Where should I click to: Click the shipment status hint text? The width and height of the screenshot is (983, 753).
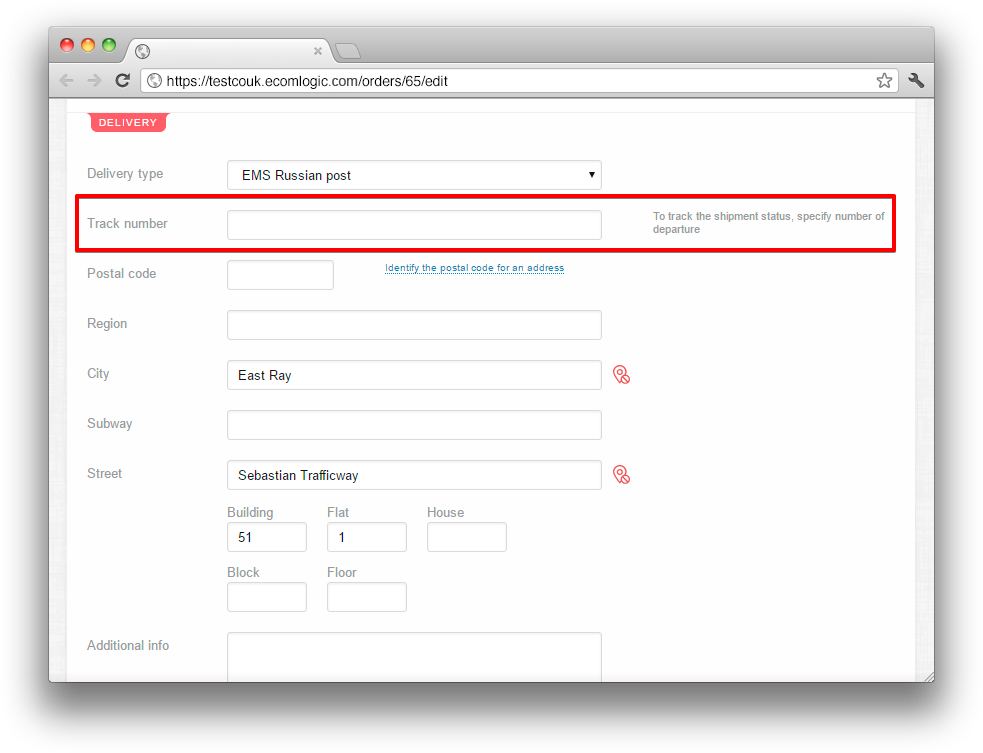coord(769,223)
